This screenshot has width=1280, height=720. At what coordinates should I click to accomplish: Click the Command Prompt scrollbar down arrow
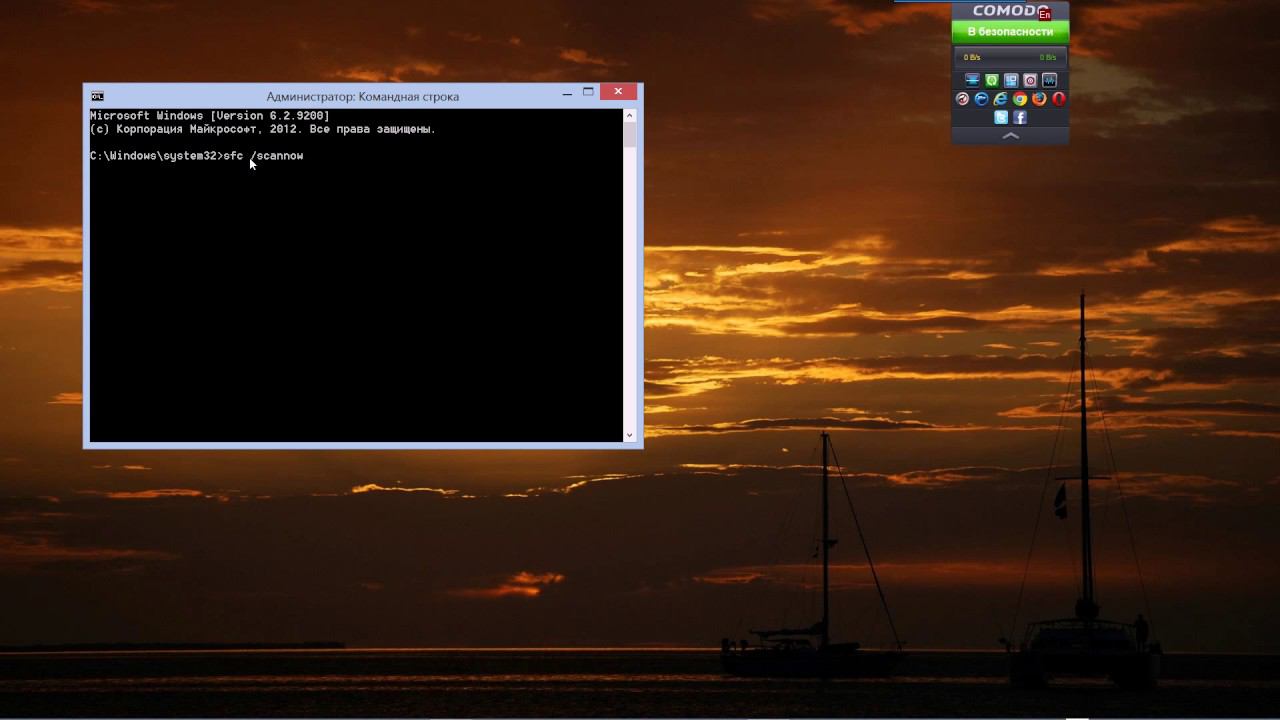(630, 435)
